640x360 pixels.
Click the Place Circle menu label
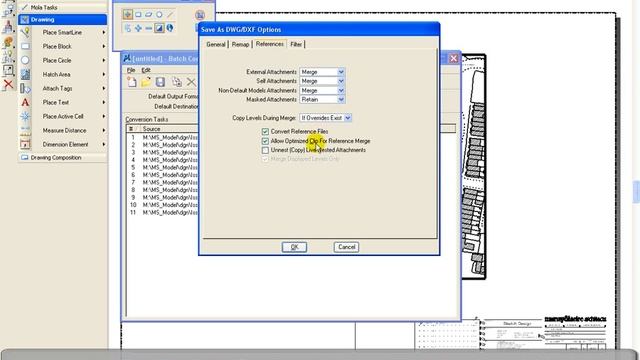click(57, 60)
